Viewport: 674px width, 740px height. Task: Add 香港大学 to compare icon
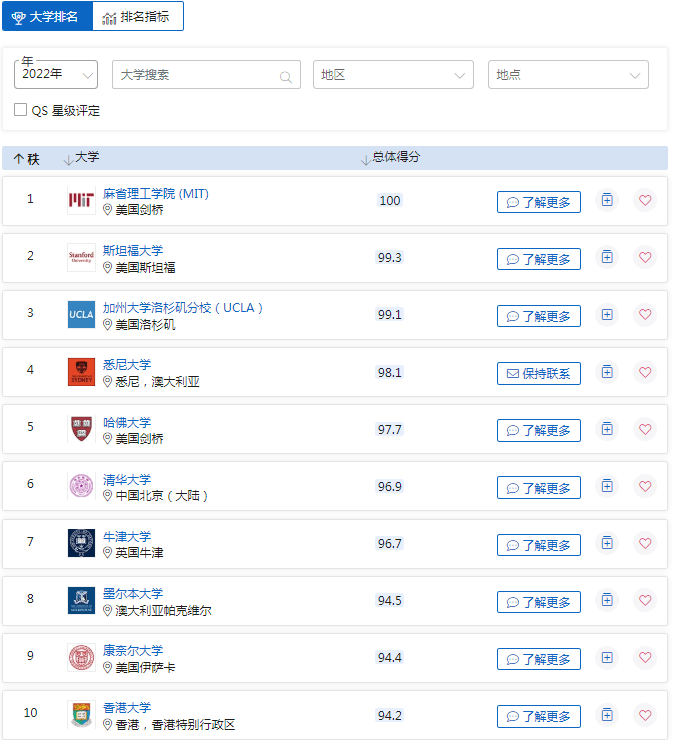point(607,715)
